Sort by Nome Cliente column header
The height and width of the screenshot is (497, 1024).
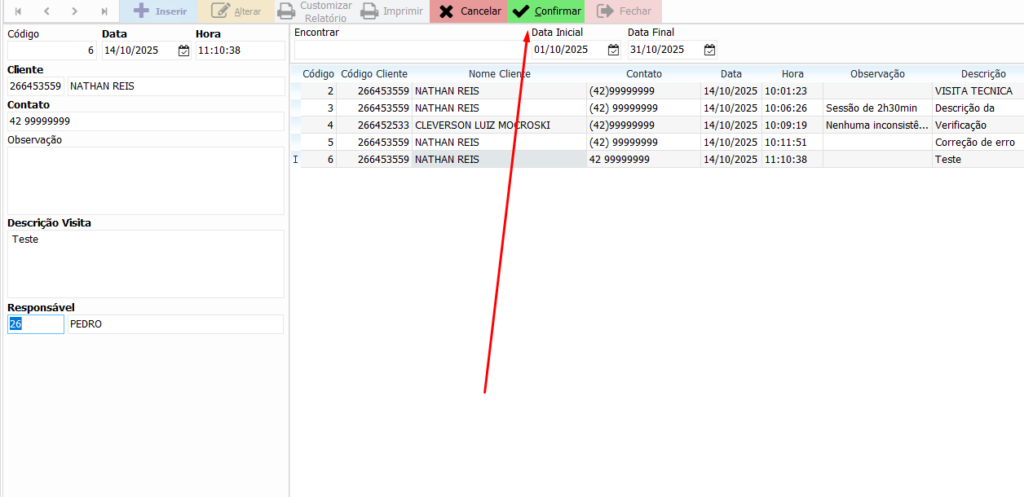[499, 74]
